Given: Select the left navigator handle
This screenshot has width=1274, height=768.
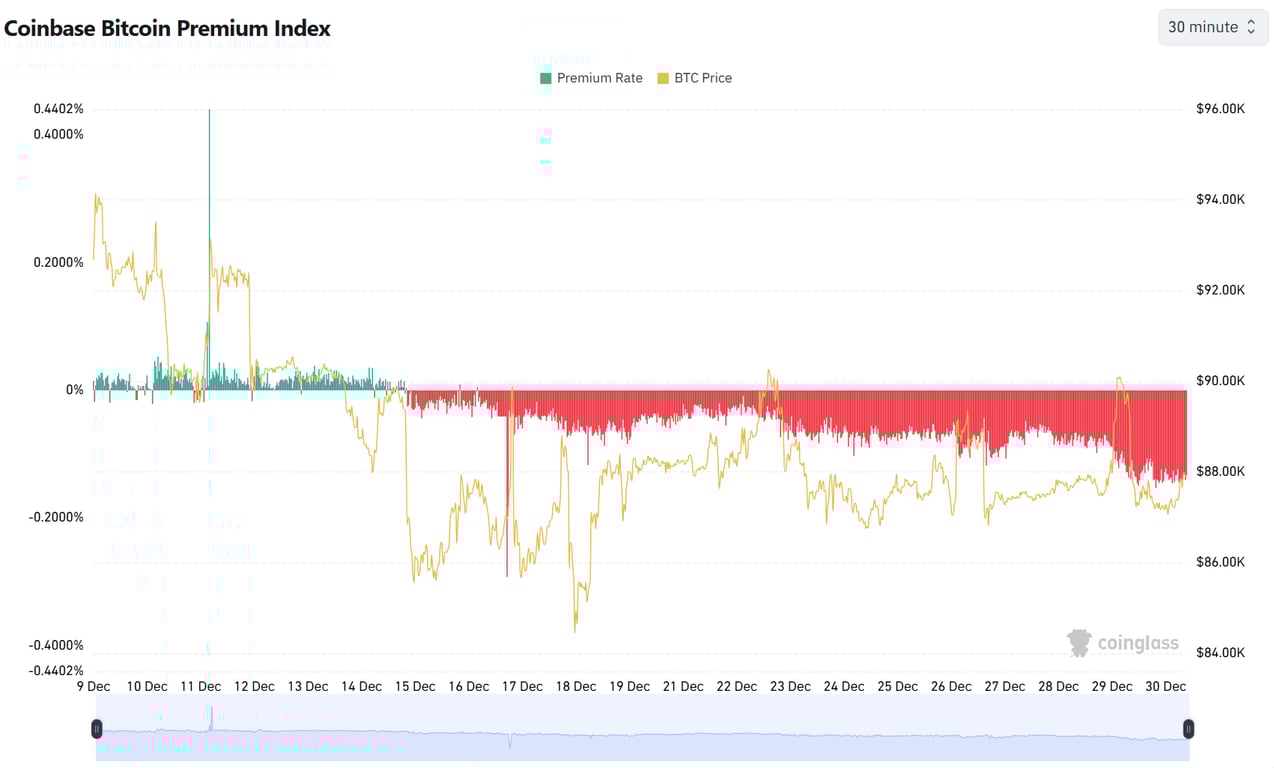Looking at the screenshot, I should point(97,729).
